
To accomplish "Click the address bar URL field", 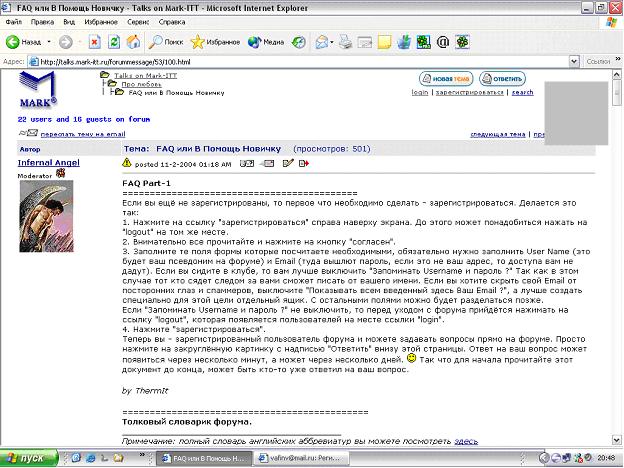I will coord(298,62).
